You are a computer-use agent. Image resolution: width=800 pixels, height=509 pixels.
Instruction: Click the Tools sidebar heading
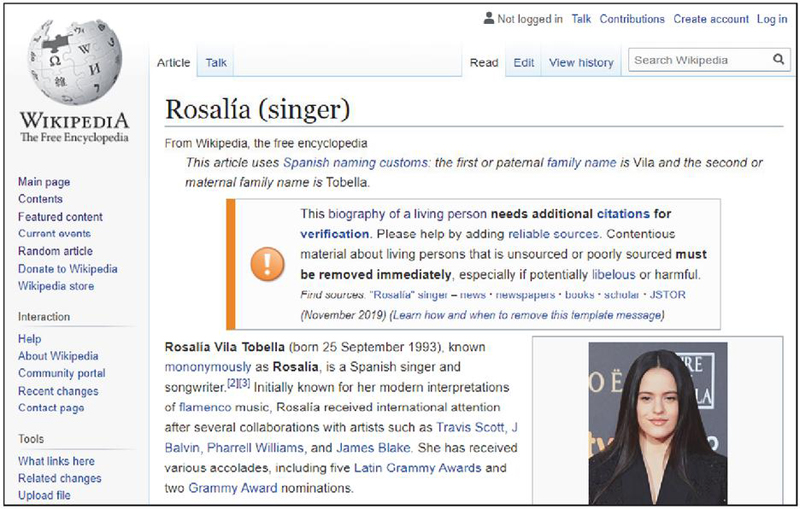pos(31,439)
